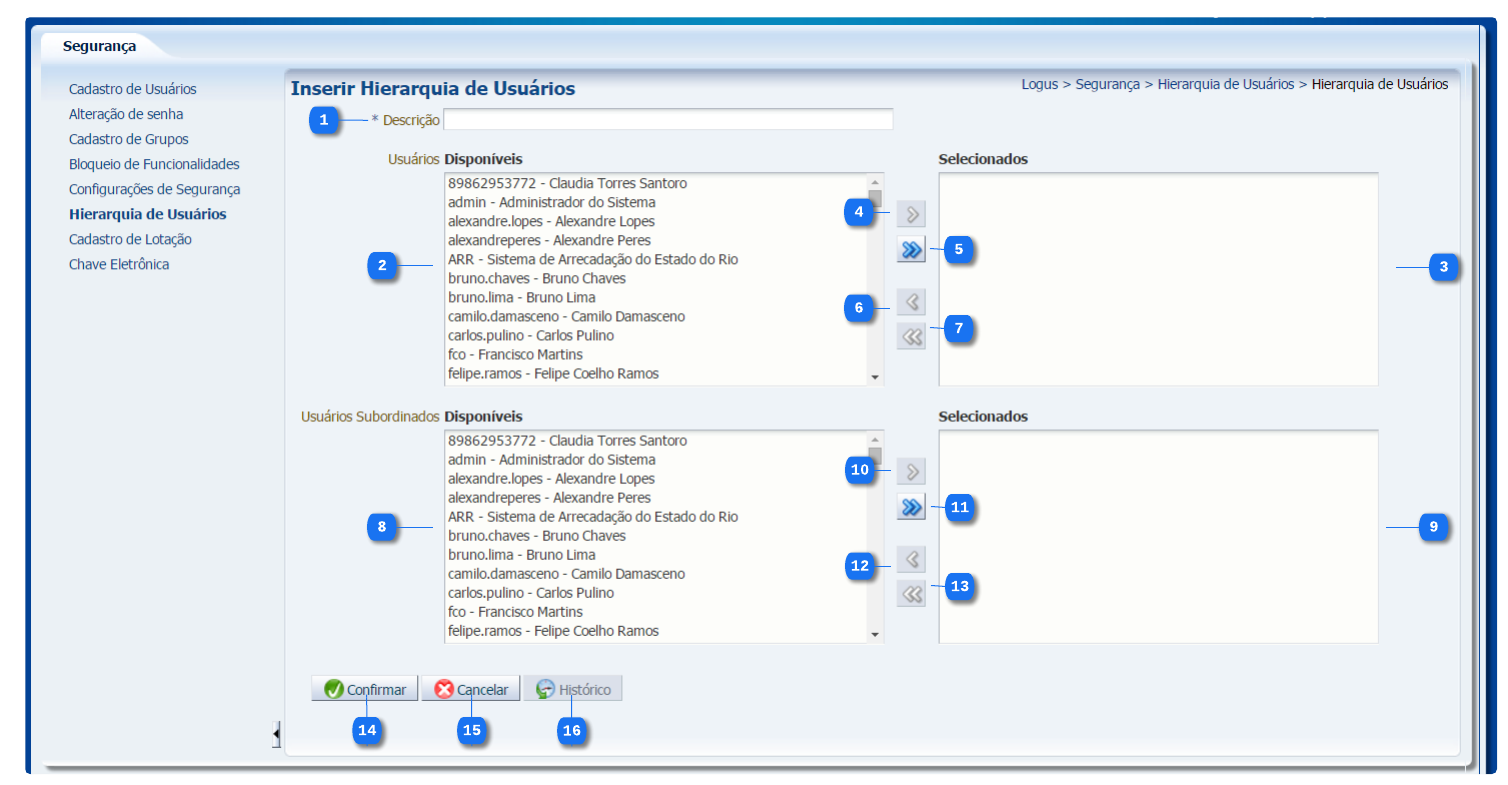Click the Descrição text field
The image size is (1508, 785).
click(667, 120)
